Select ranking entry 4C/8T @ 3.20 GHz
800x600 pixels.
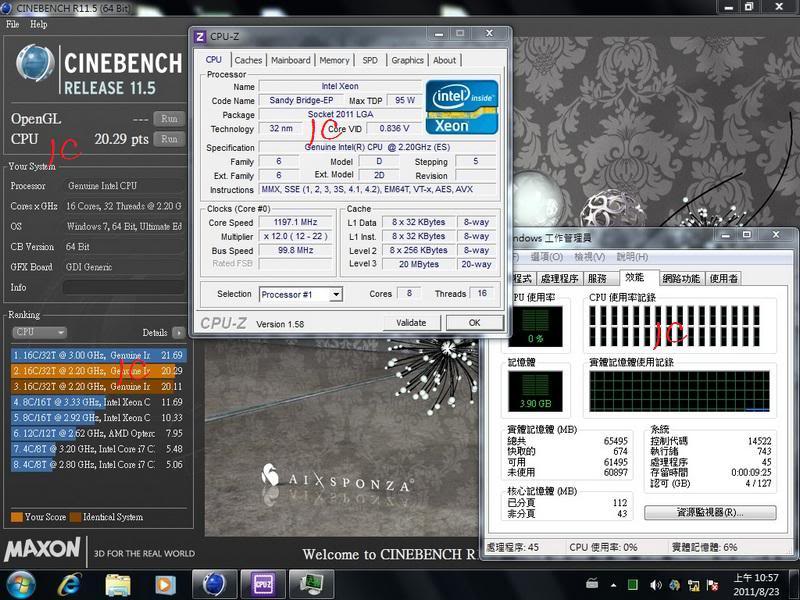coord(98,449)
